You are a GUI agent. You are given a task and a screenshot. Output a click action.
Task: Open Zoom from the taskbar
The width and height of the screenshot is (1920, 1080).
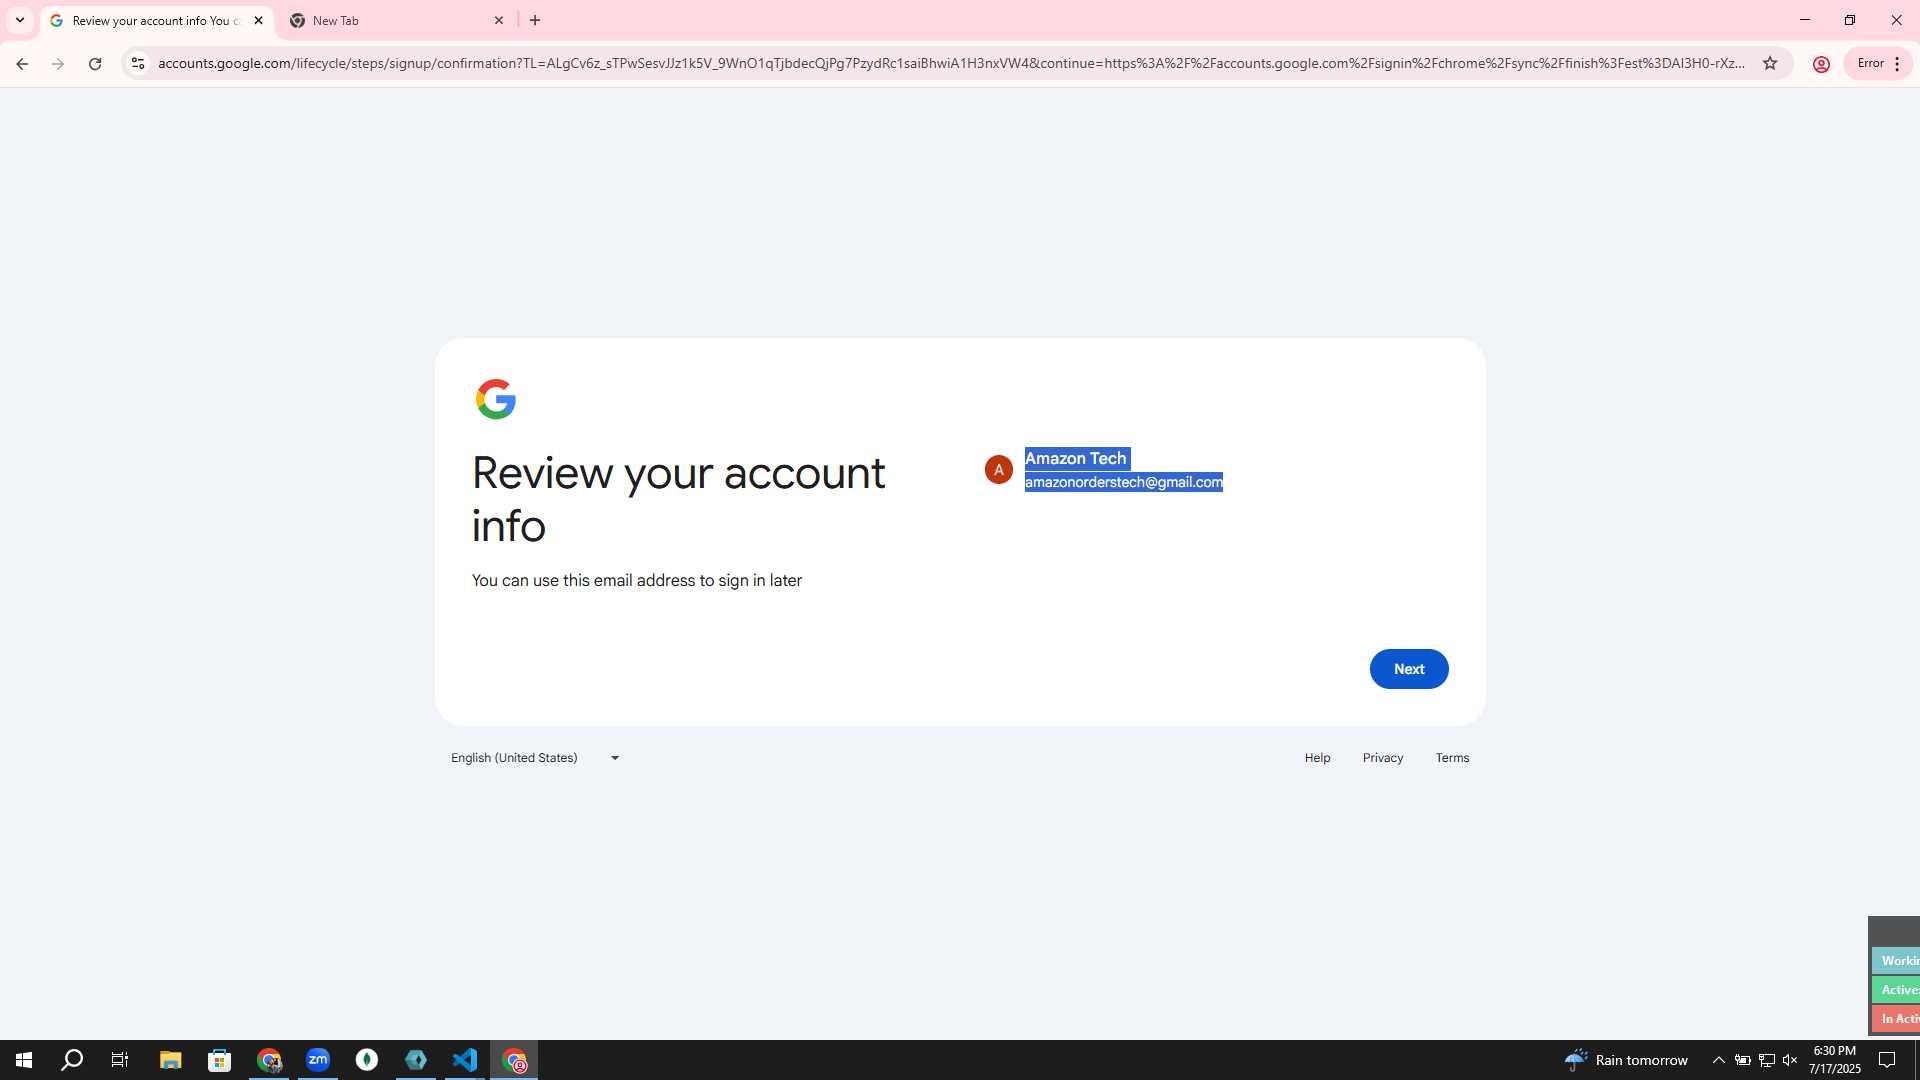pyautogui.click(x=318, y=1060)
